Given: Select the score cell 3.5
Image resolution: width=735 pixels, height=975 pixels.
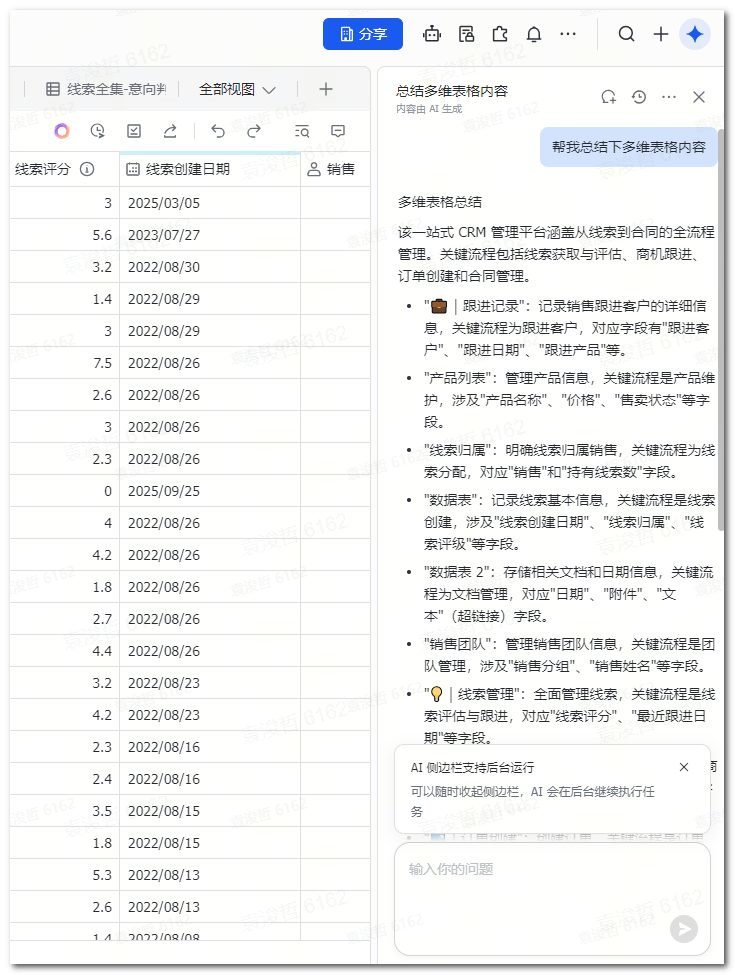Looking at the screenshot, I should pos(65,811).
